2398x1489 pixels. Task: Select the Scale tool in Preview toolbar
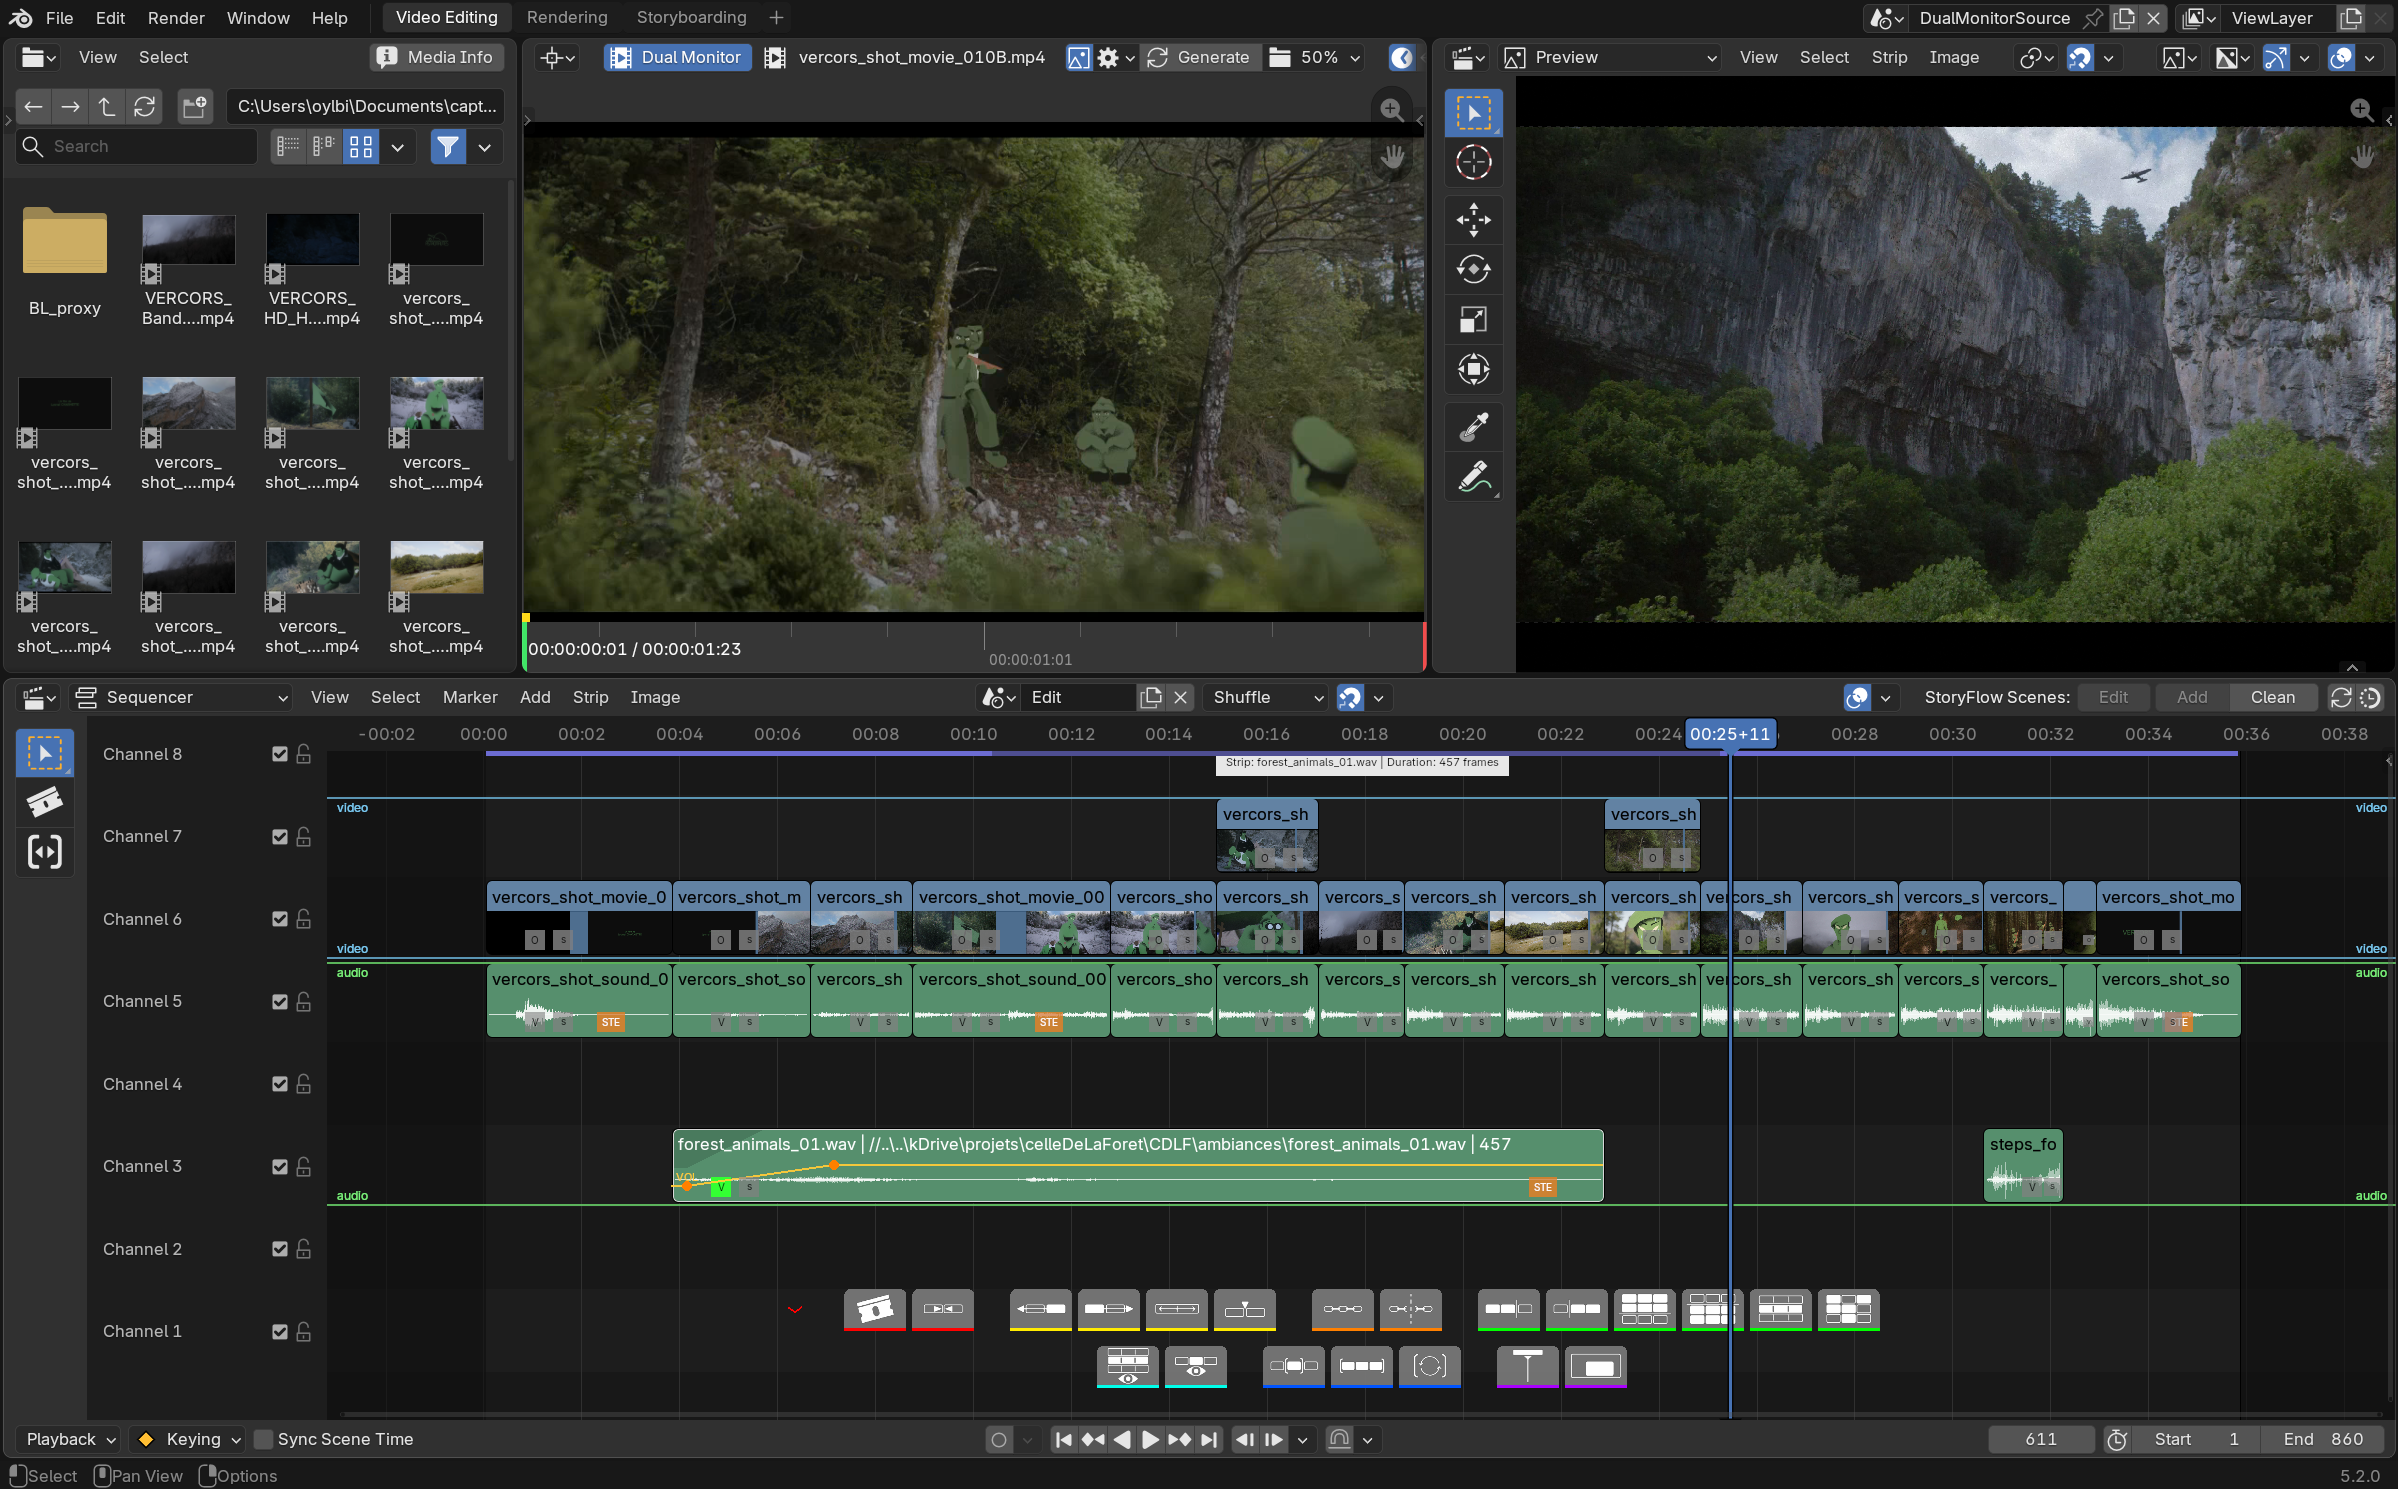tap(1473, 319)
